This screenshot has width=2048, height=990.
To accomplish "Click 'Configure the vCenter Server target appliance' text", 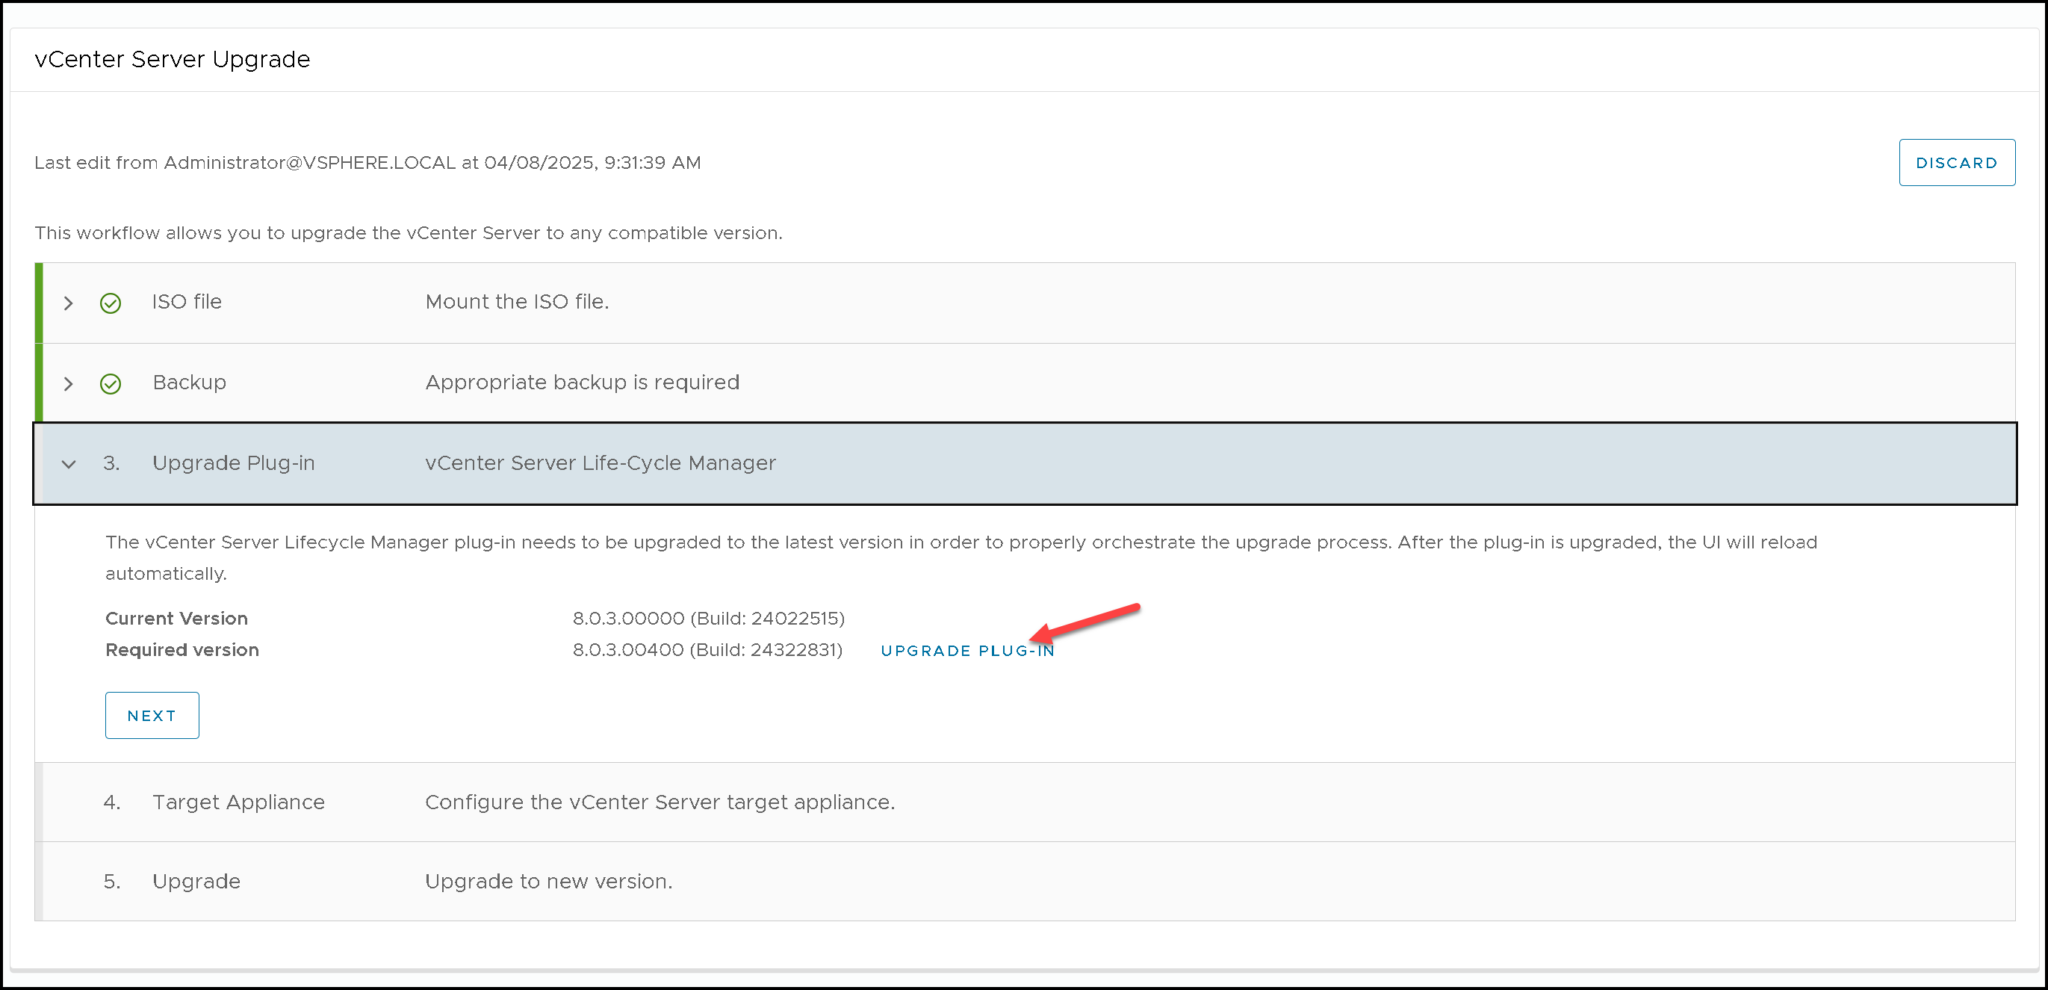I will (659, 802).
